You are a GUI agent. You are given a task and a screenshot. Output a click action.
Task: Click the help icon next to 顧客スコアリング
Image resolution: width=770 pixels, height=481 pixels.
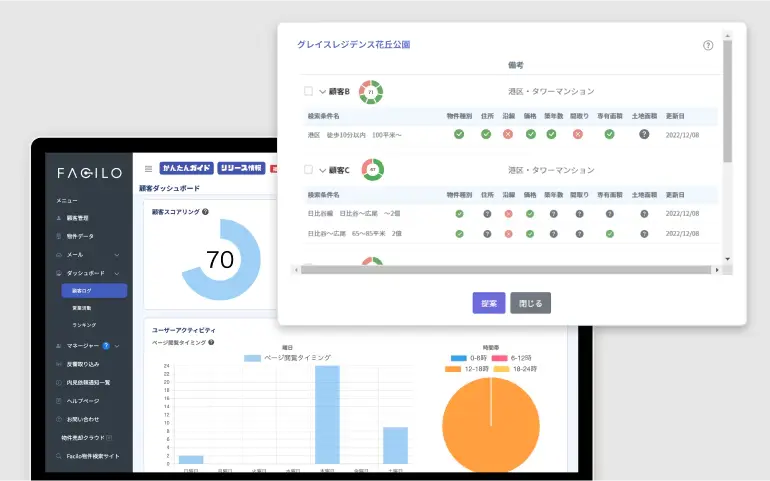click(205, 212)
